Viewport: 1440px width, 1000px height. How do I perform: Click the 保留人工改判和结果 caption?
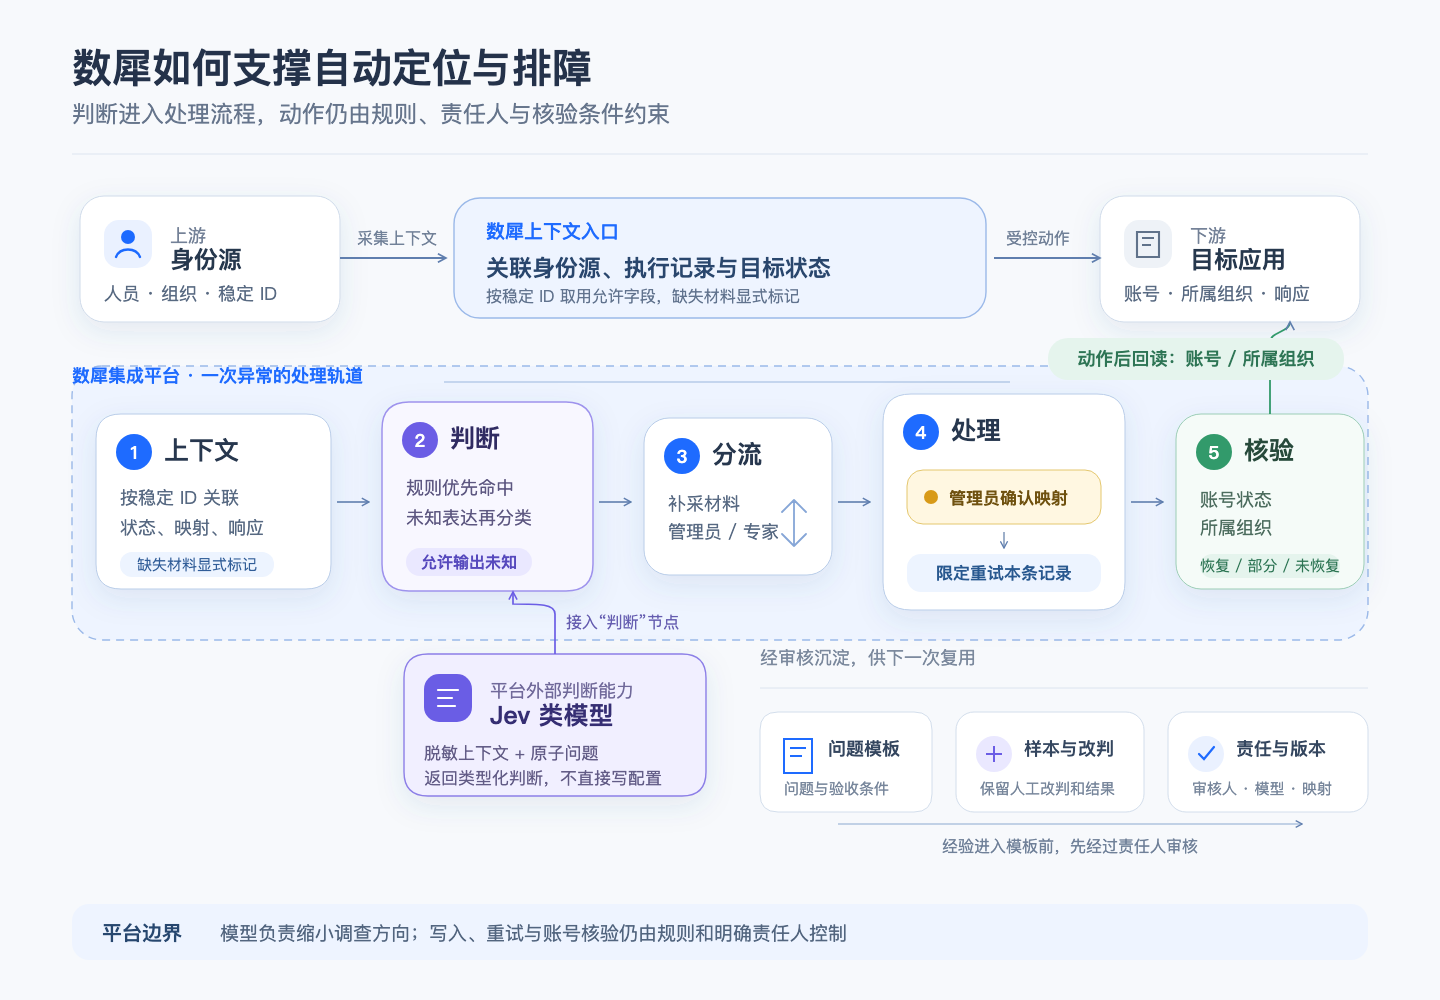[1047, 789]
